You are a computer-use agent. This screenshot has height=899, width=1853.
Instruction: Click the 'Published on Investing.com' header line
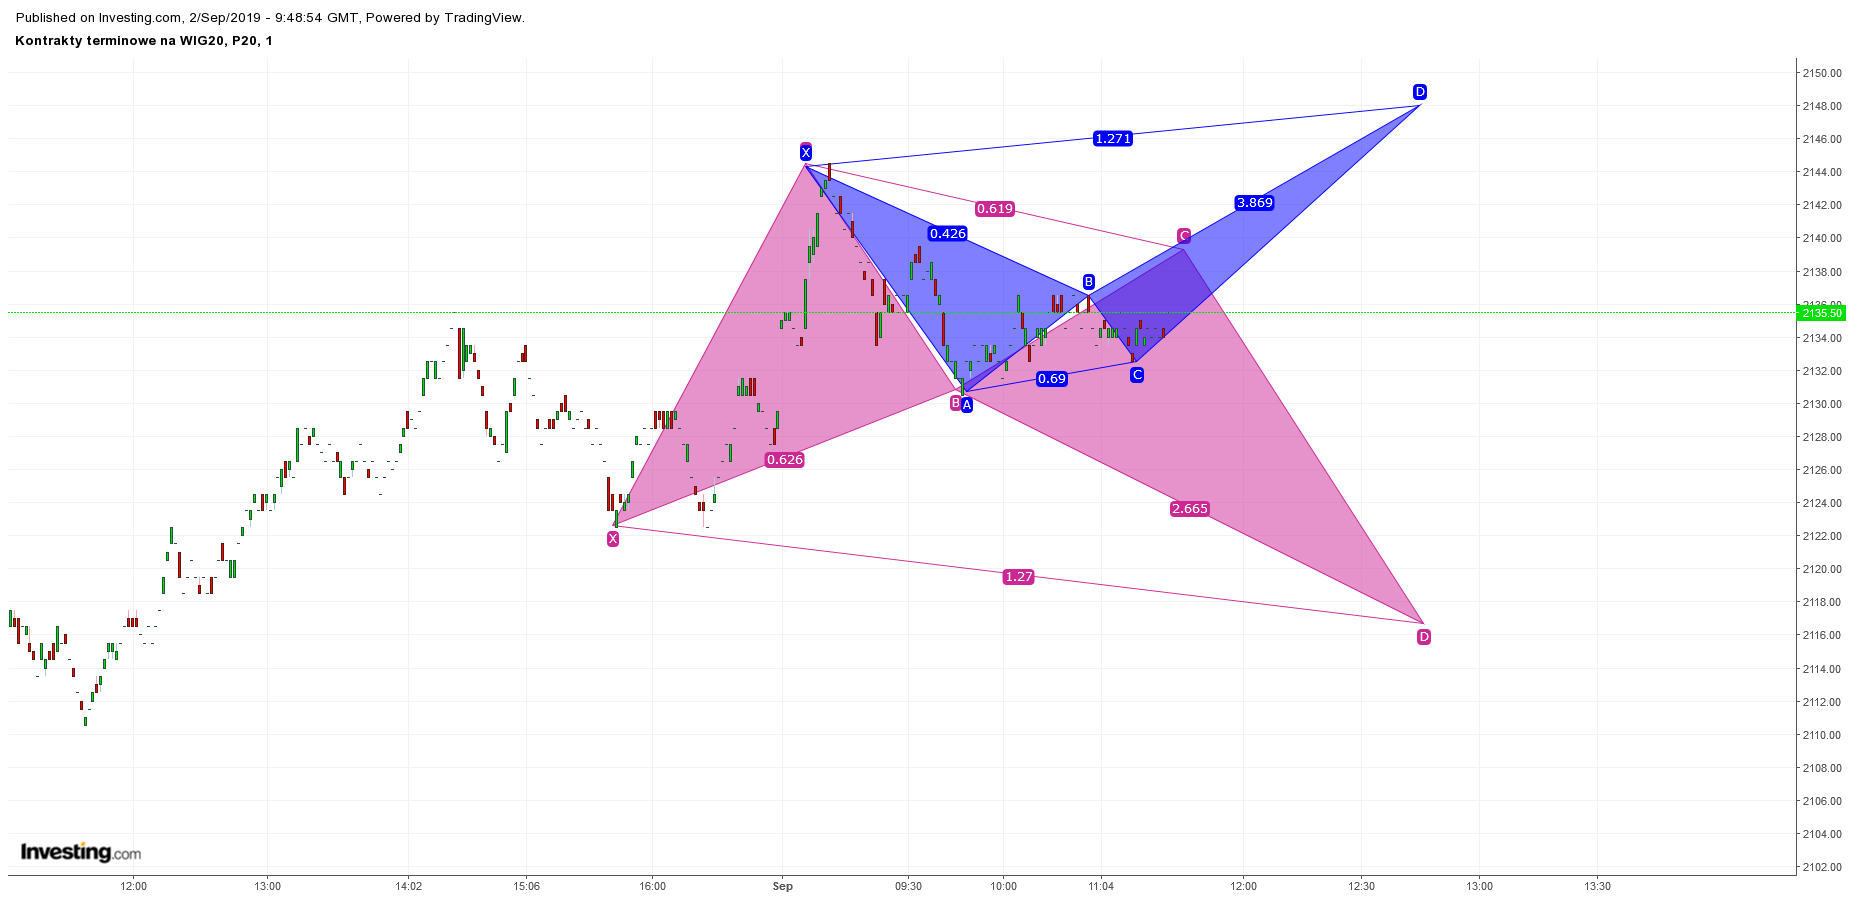[x=270, y=17]
